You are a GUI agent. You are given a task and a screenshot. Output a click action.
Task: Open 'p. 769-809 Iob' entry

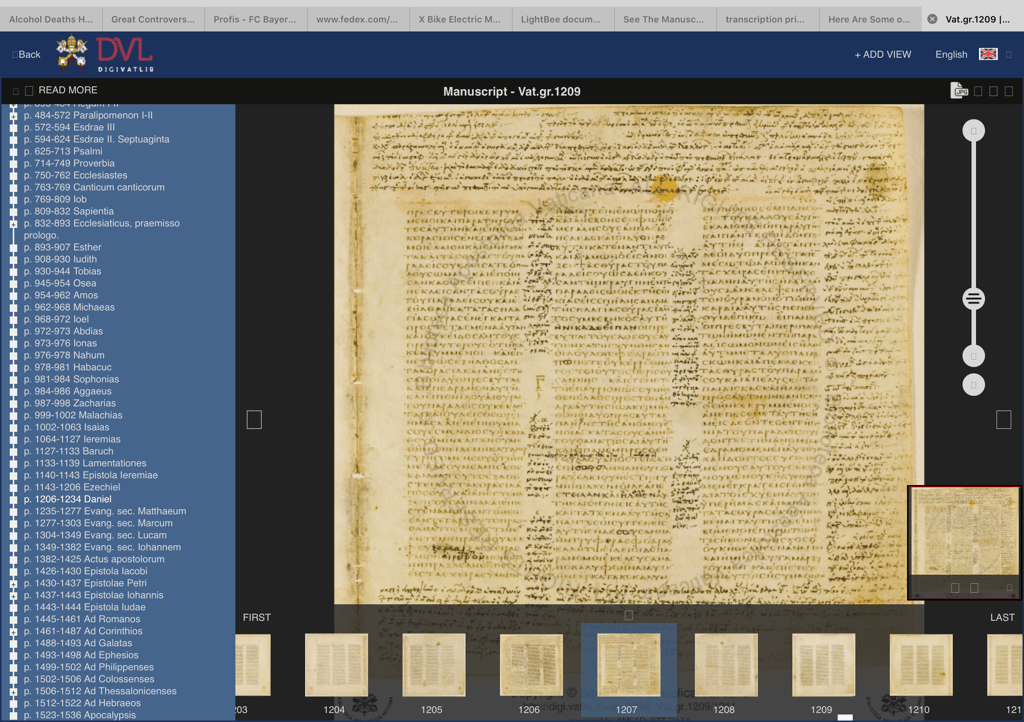pos(55,199)
